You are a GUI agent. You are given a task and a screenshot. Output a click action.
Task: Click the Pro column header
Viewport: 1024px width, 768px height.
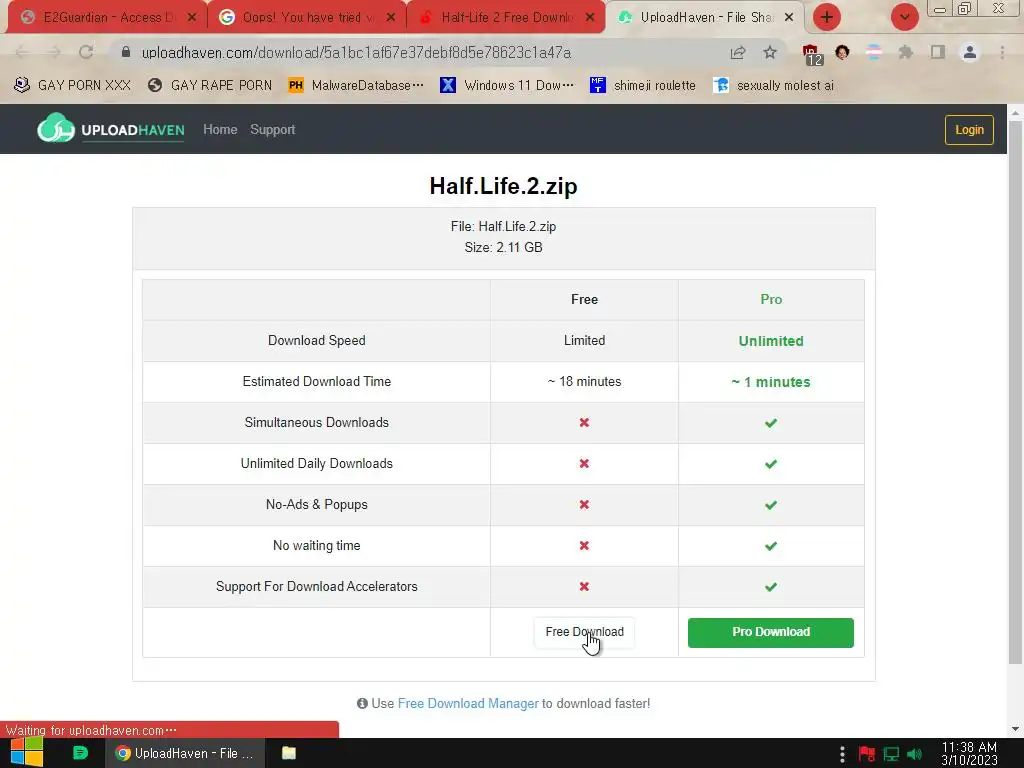[771, 299]
